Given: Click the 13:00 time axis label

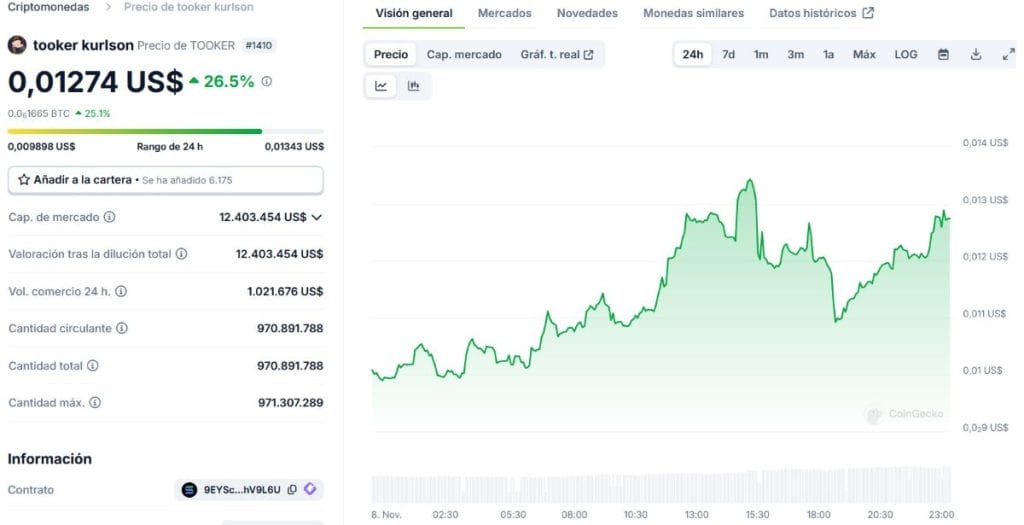Looking at the screenshot, I should click(696, 515).
